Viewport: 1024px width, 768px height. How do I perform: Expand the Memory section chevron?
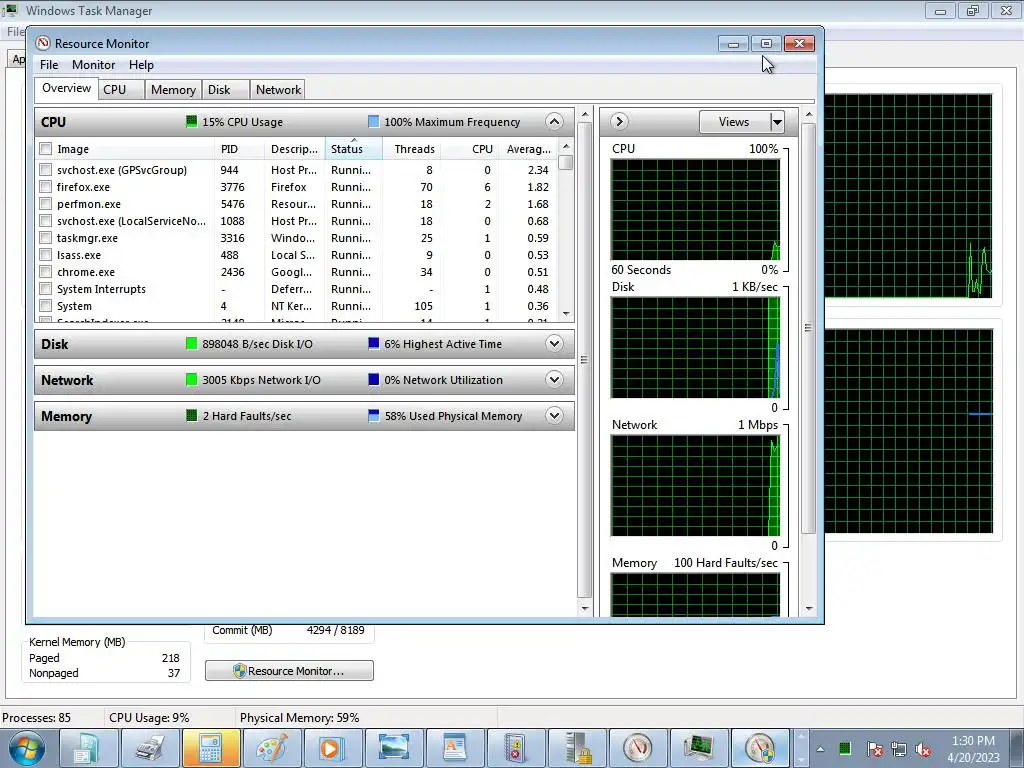click(x=554, y=415)
